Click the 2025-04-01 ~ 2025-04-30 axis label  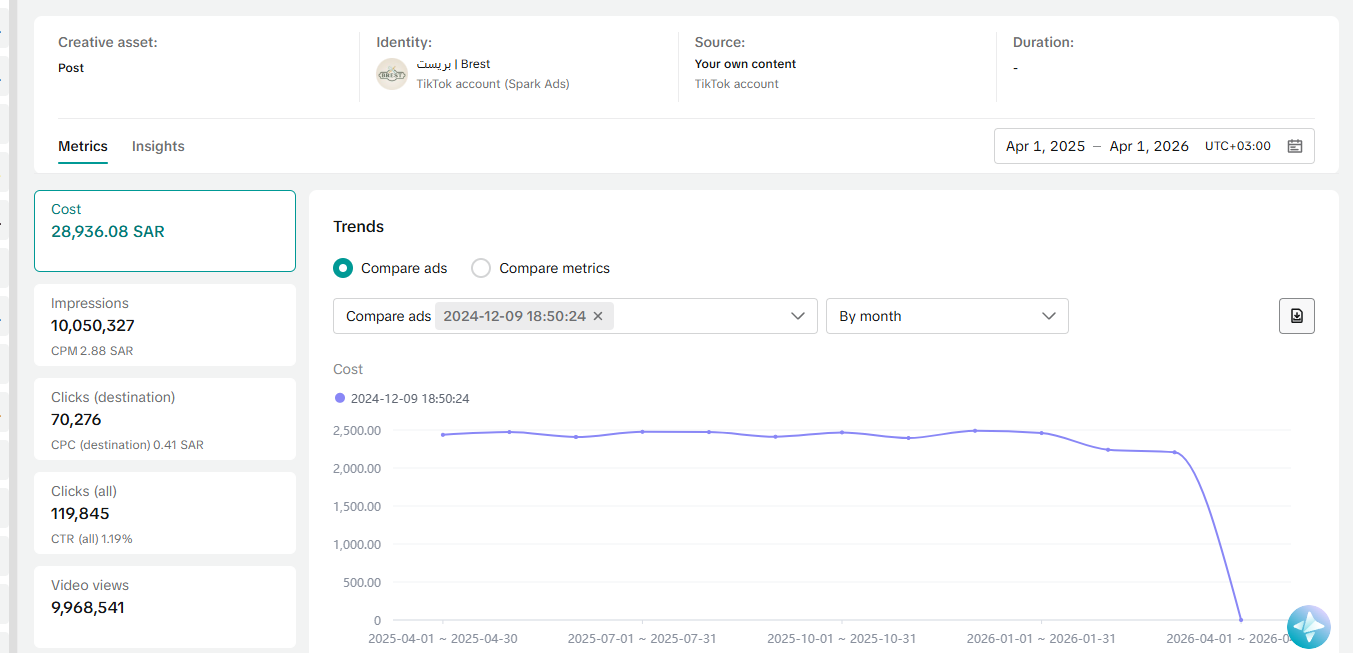click(x=443, y=638)
